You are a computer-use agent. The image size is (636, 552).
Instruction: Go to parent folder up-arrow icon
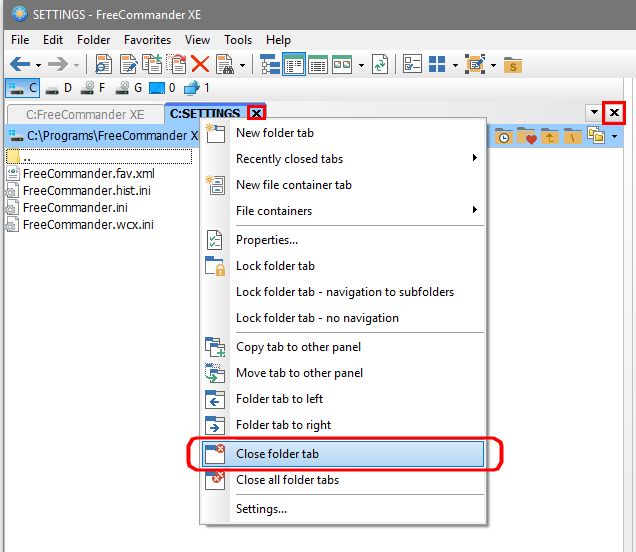coord(550,136)
